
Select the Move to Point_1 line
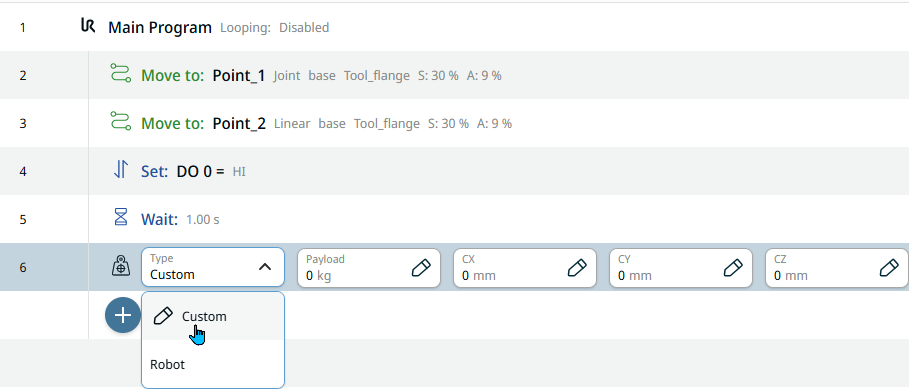pos(454,75)
